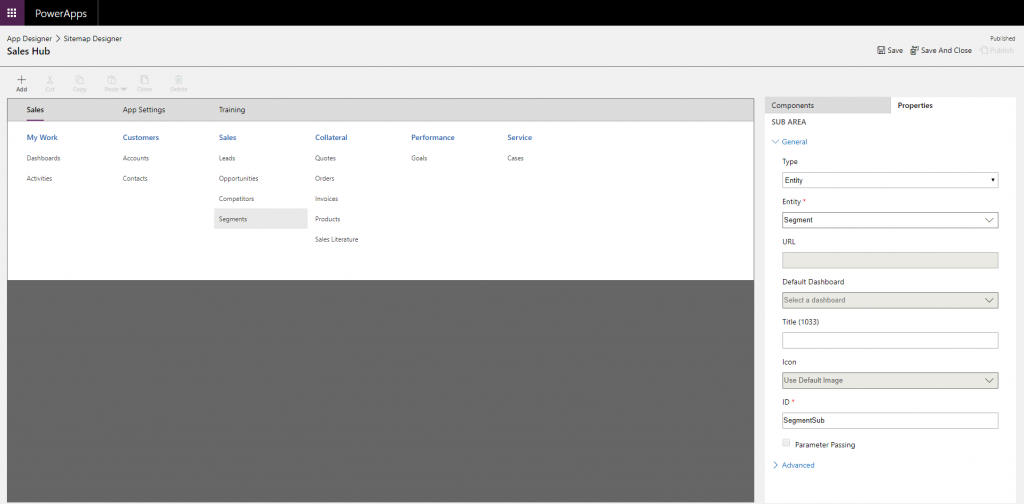The image size is (1024, 504).
Task: Select the Dashboards subarea
Action: click(x=43, y=158)
